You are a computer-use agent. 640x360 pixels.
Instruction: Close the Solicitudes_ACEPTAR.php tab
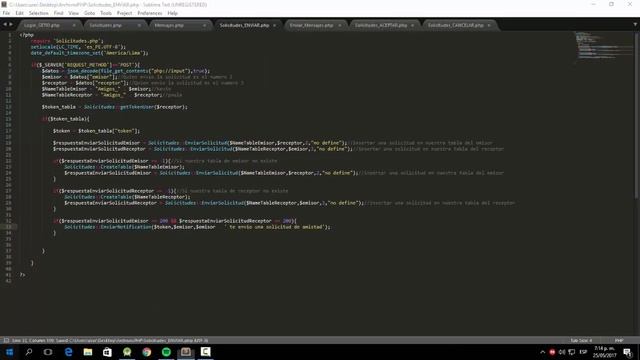(412, 25)
